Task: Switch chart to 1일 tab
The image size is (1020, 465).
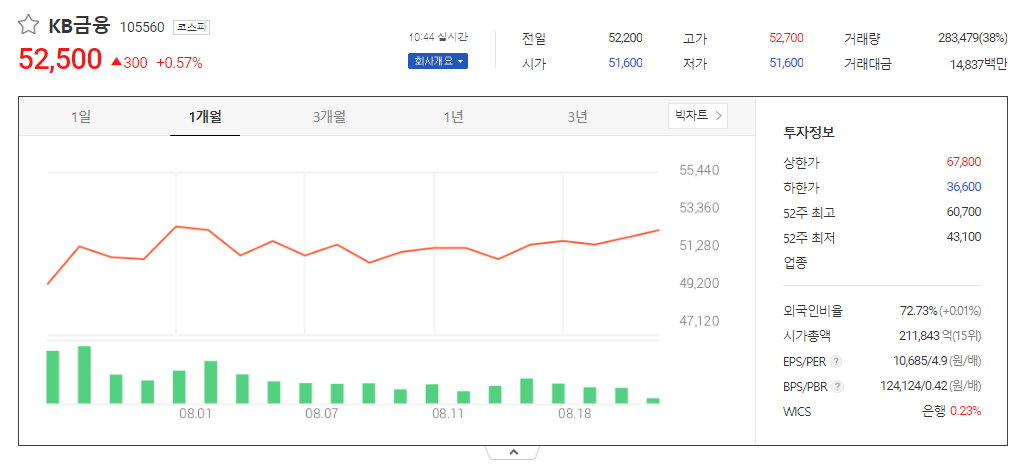Action: click(81, 117)
